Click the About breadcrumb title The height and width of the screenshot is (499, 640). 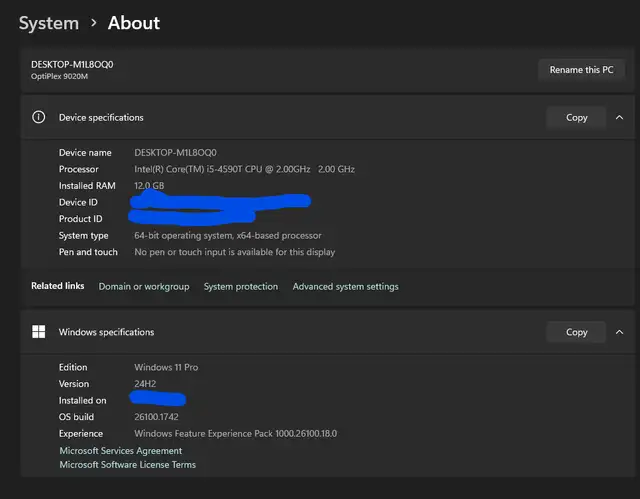tap(134, 23)
